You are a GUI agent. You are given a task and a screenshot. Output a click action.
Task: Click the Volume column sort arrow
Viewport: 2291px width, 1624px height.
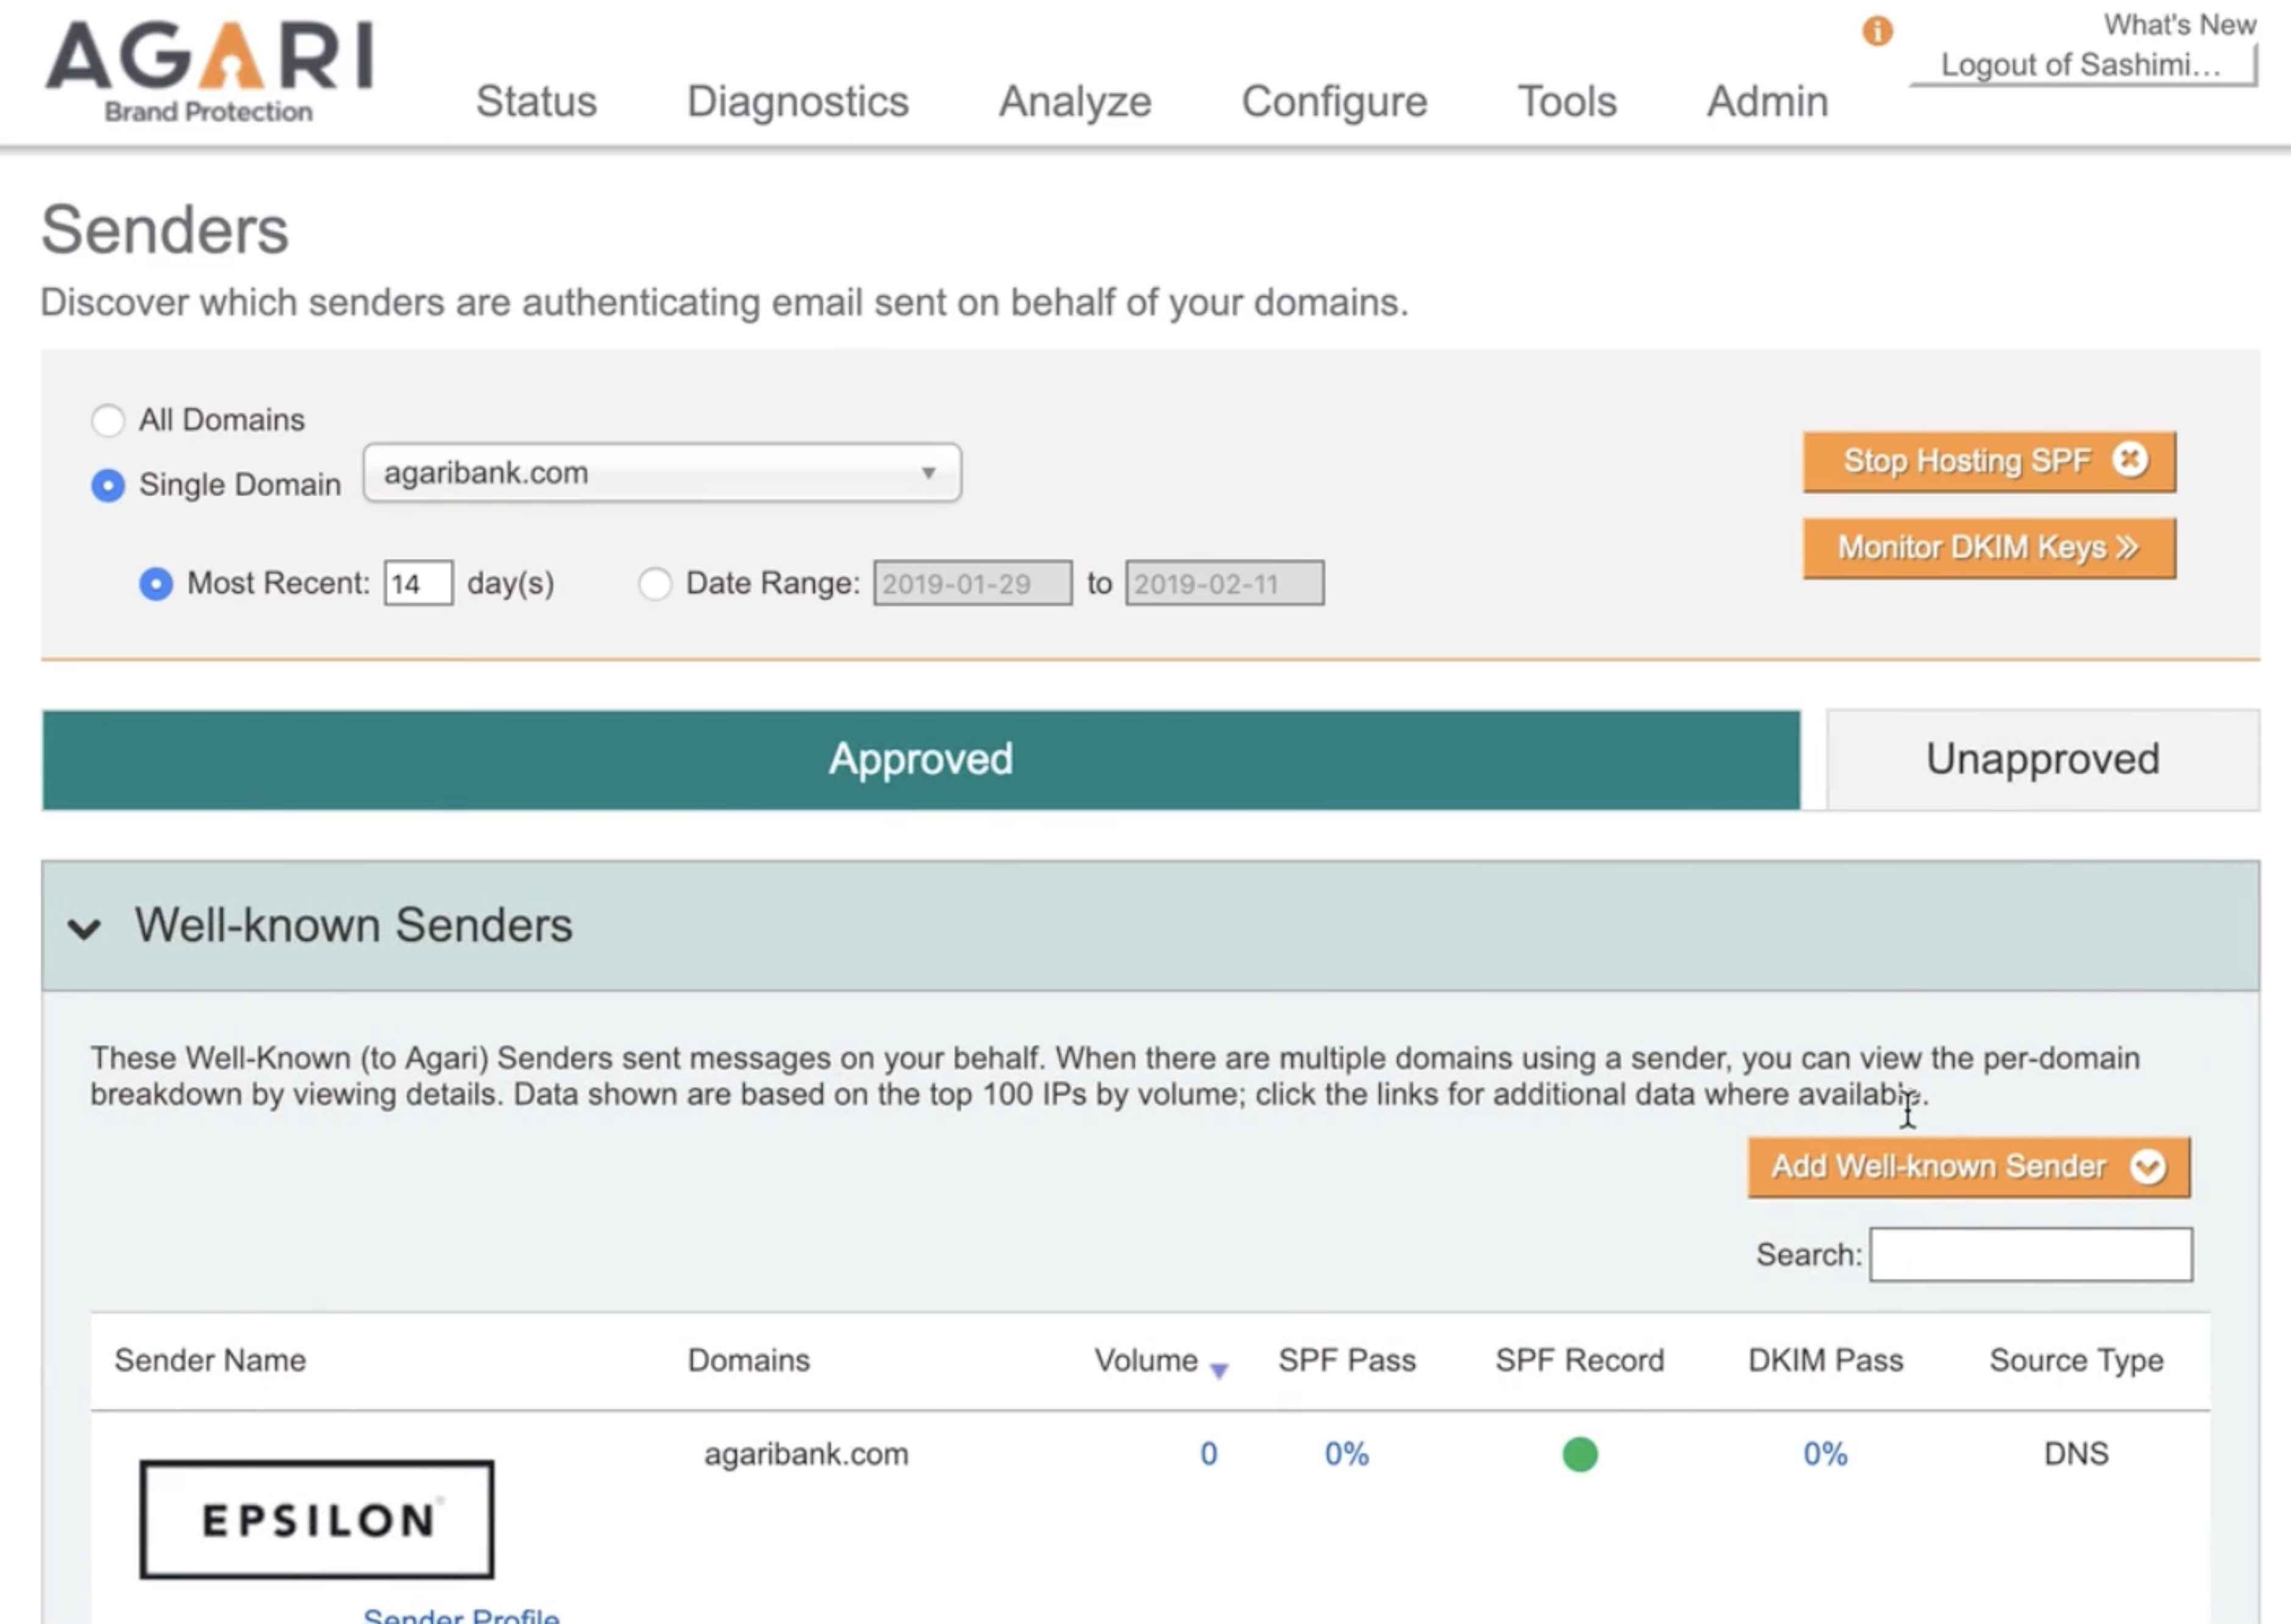[1218, 1371]
